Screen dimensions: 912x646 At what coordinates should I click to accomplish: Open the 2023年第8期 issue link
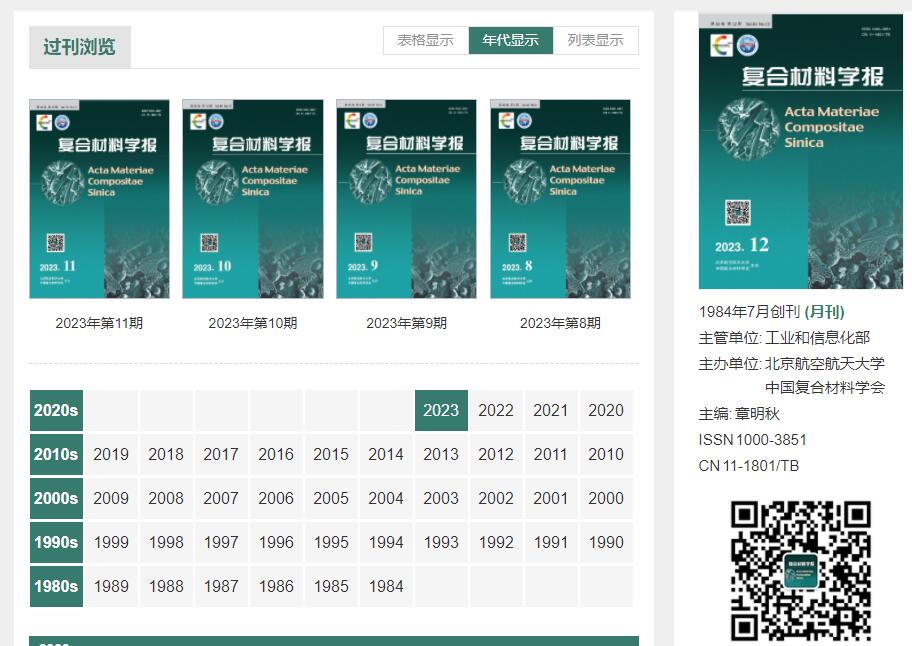(x=560, y=323)
